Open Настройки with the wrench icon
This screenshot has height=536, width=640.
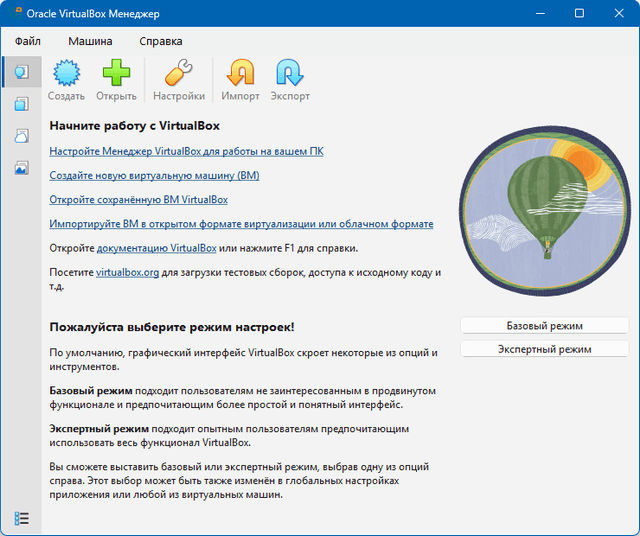(179, 76)
